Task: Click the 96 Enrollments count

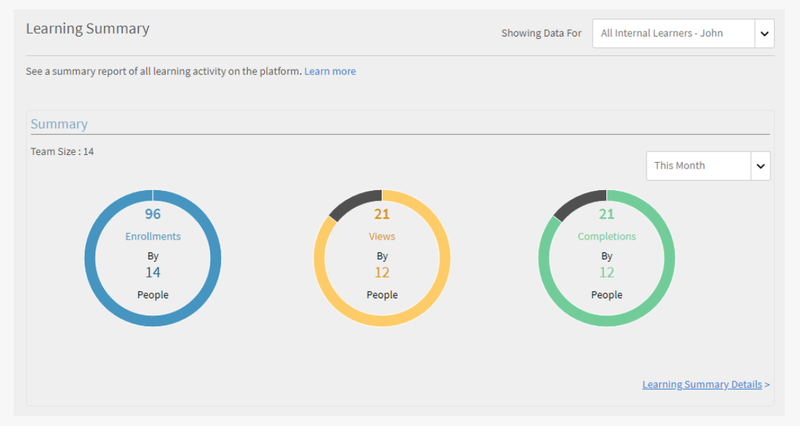Action: (x=153, y=214)
